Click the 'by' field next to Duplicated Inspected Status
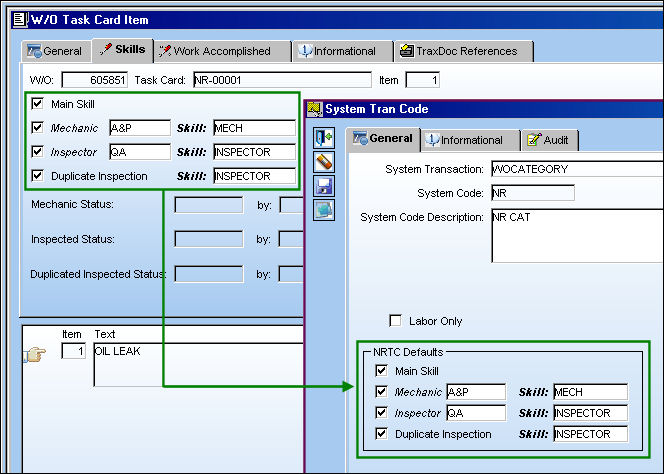Viewport: 664px width, 474px height. [x=291, y=274]
